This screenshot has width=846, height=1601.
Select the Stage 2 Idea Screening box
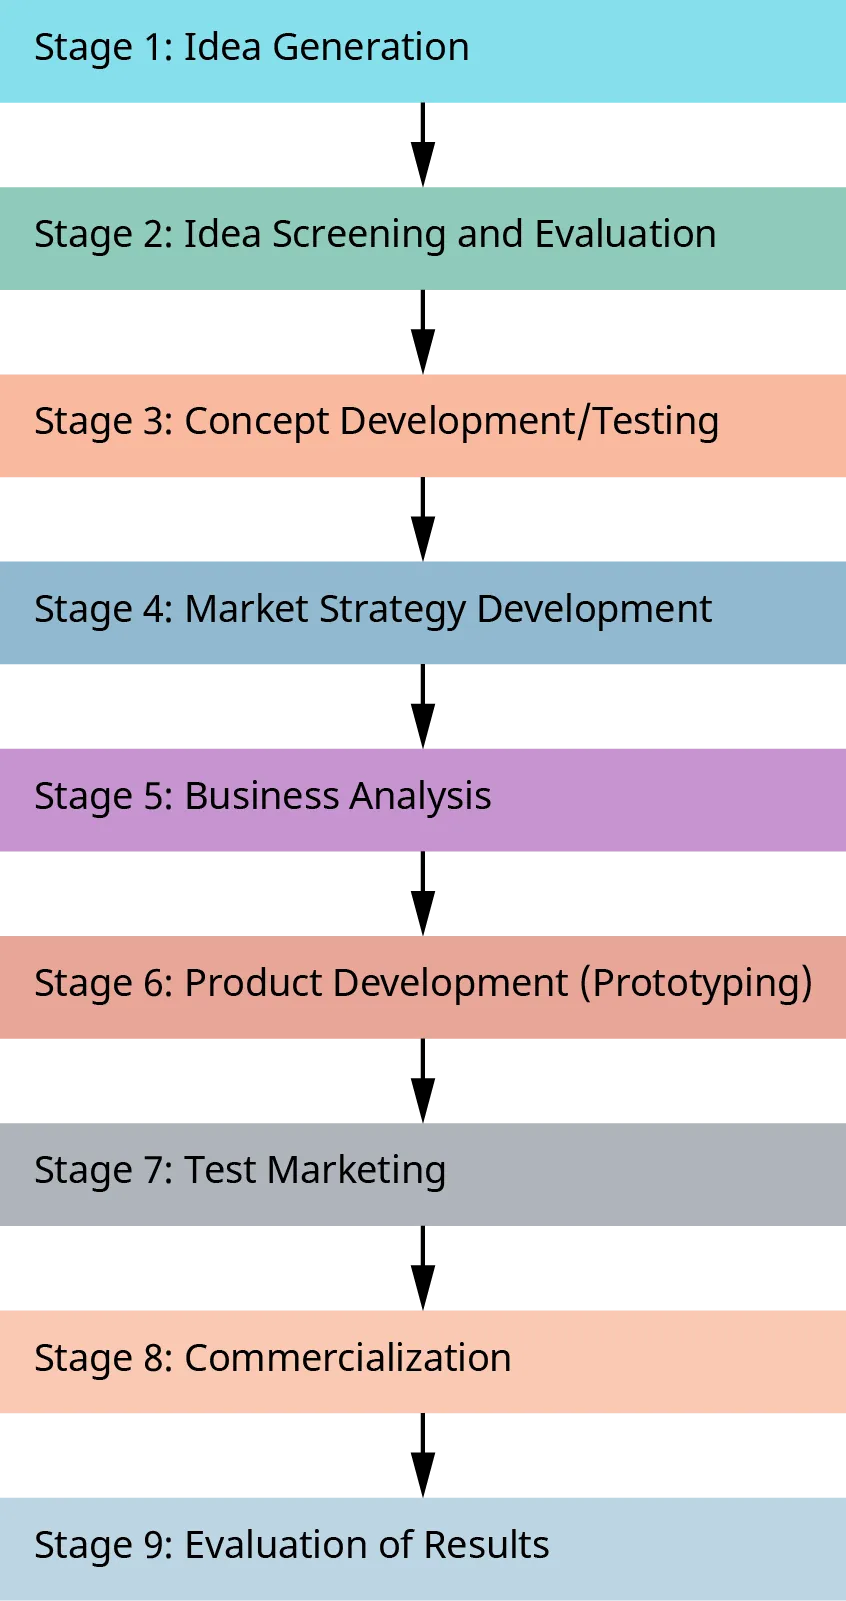click(x=423, y=237)
